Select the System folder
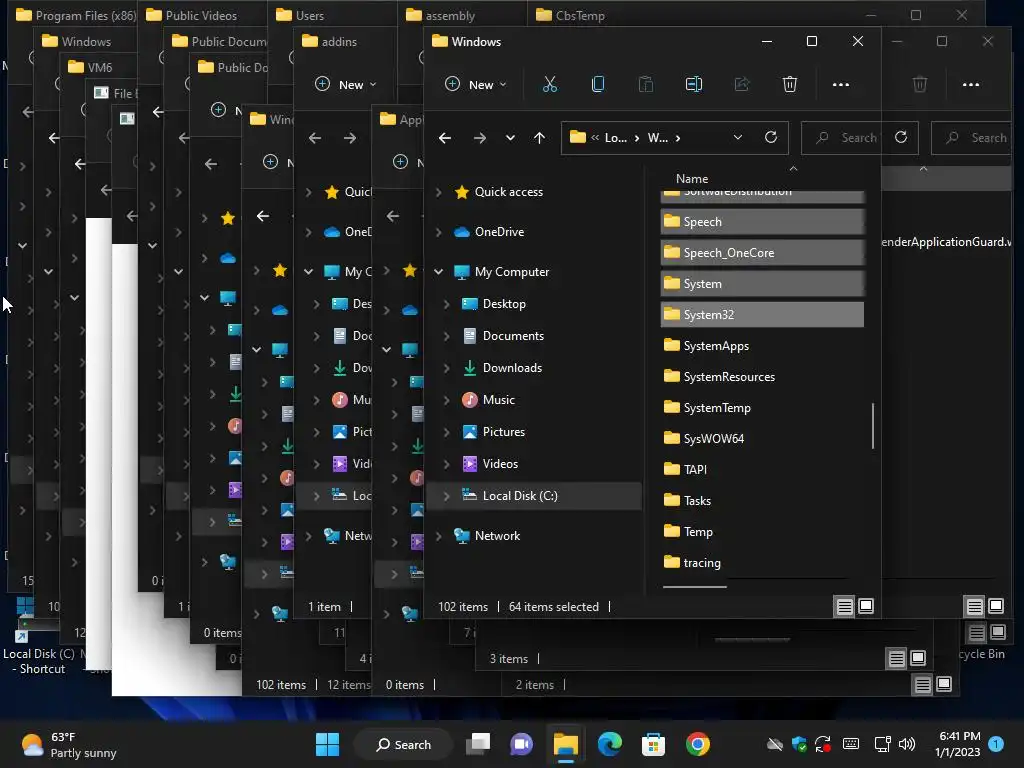The width and height of the screenshot is (1024, 768). [762, 283]
